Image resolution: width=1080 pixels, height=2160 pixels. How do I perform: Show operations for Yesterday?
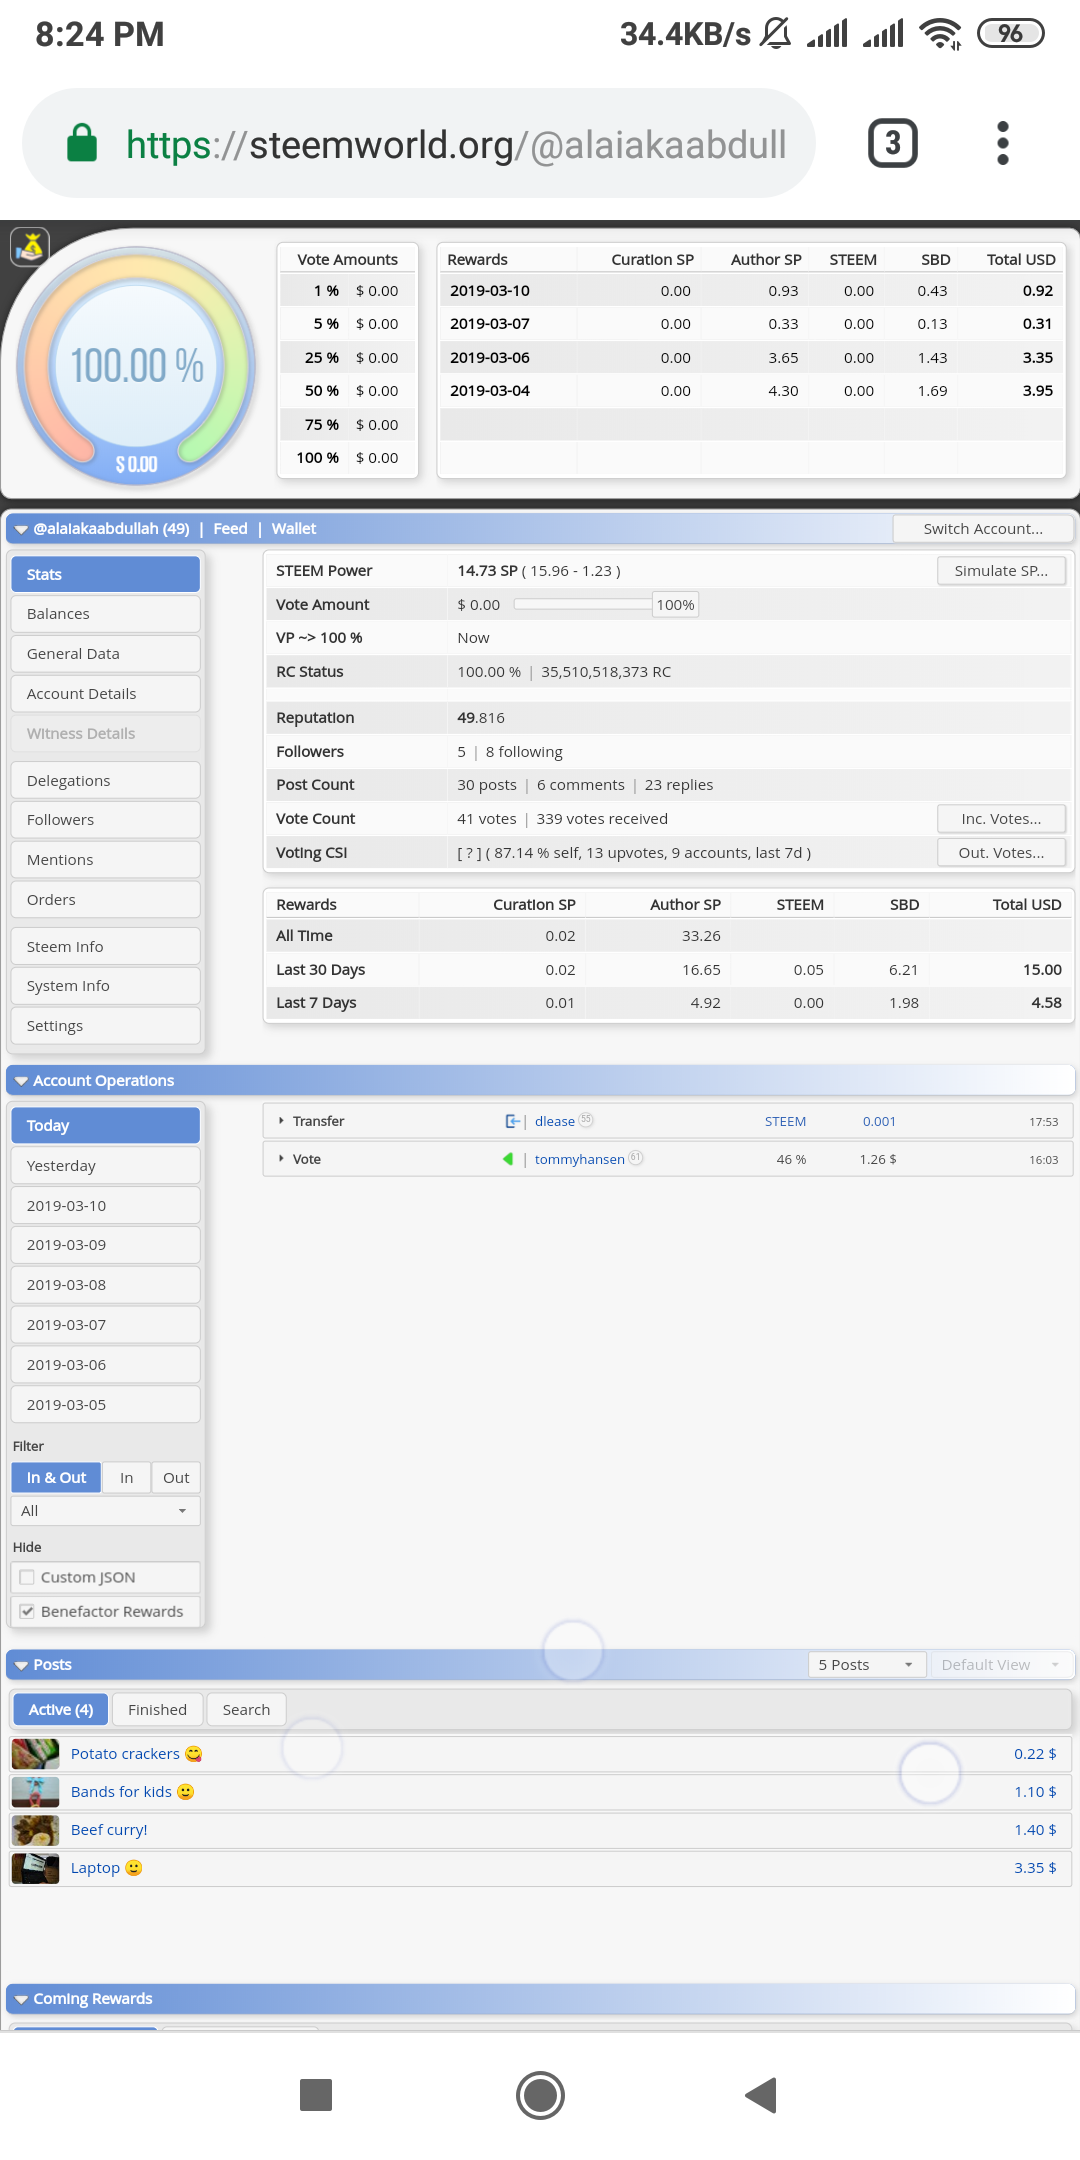(x=105, y=1166)
